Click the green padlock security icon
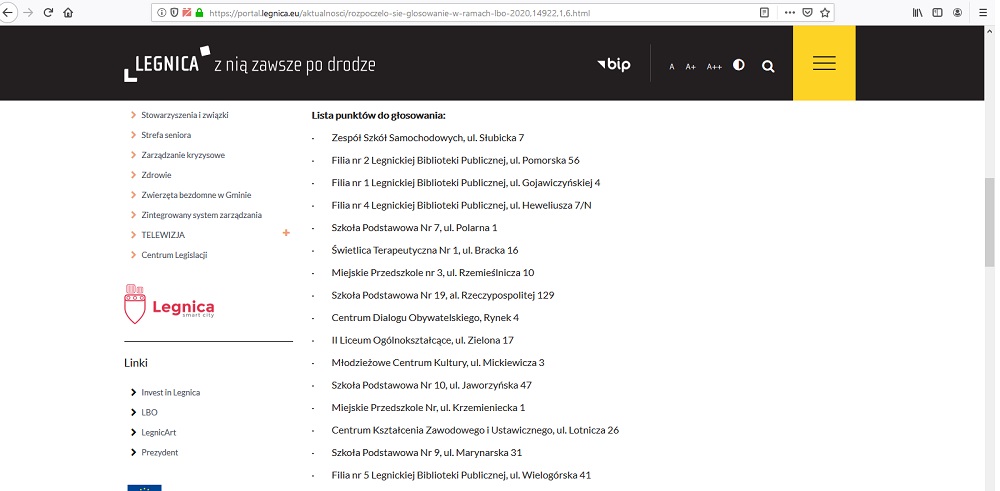This screenshot has height=491, width=1000. coord(199,12)
